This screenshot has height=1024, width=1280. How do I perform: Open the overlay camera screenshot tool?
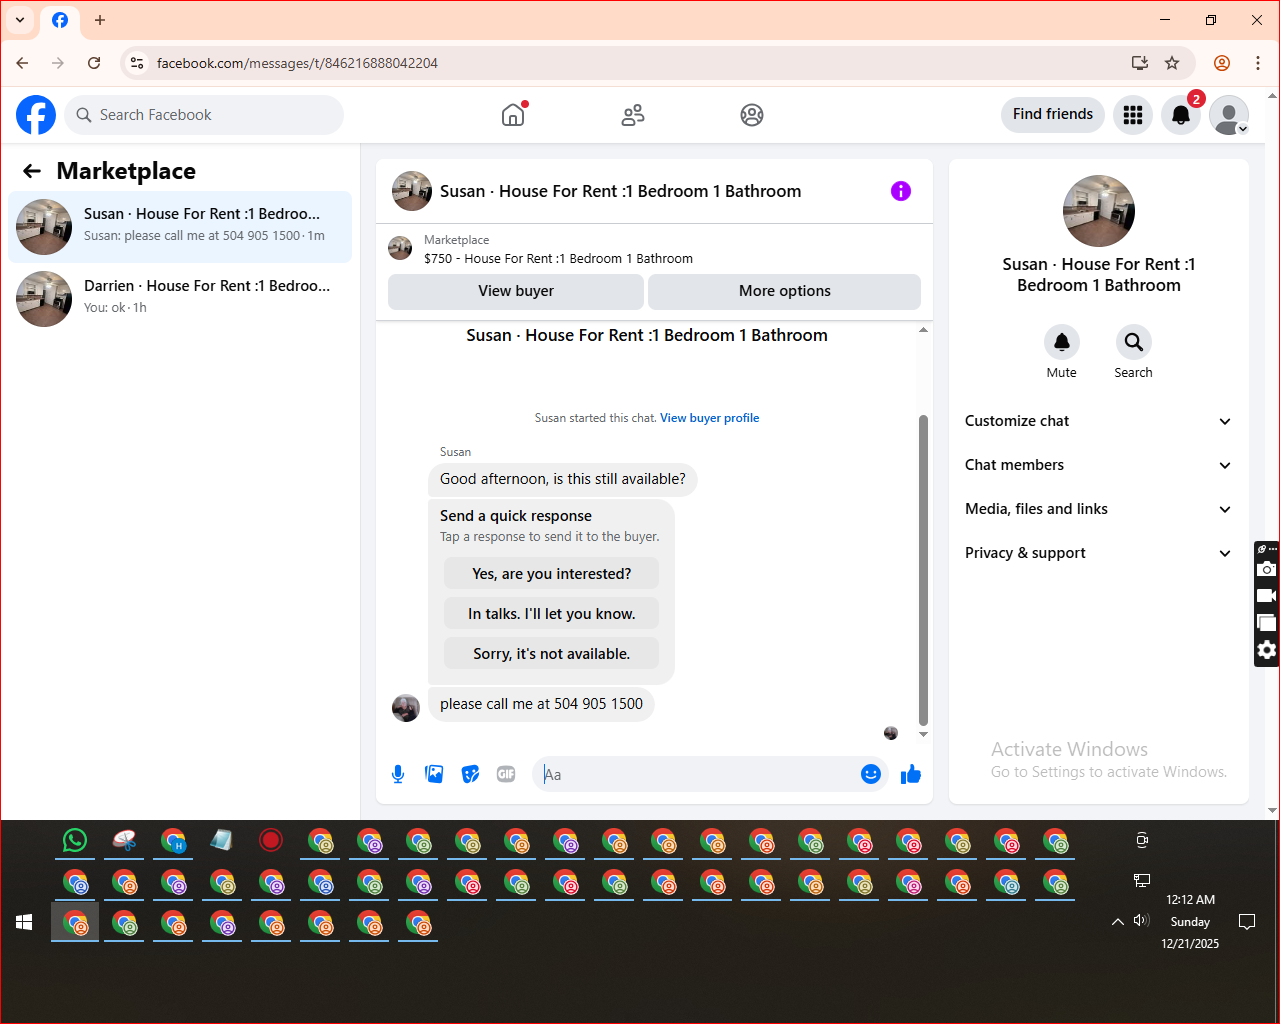1267,569
